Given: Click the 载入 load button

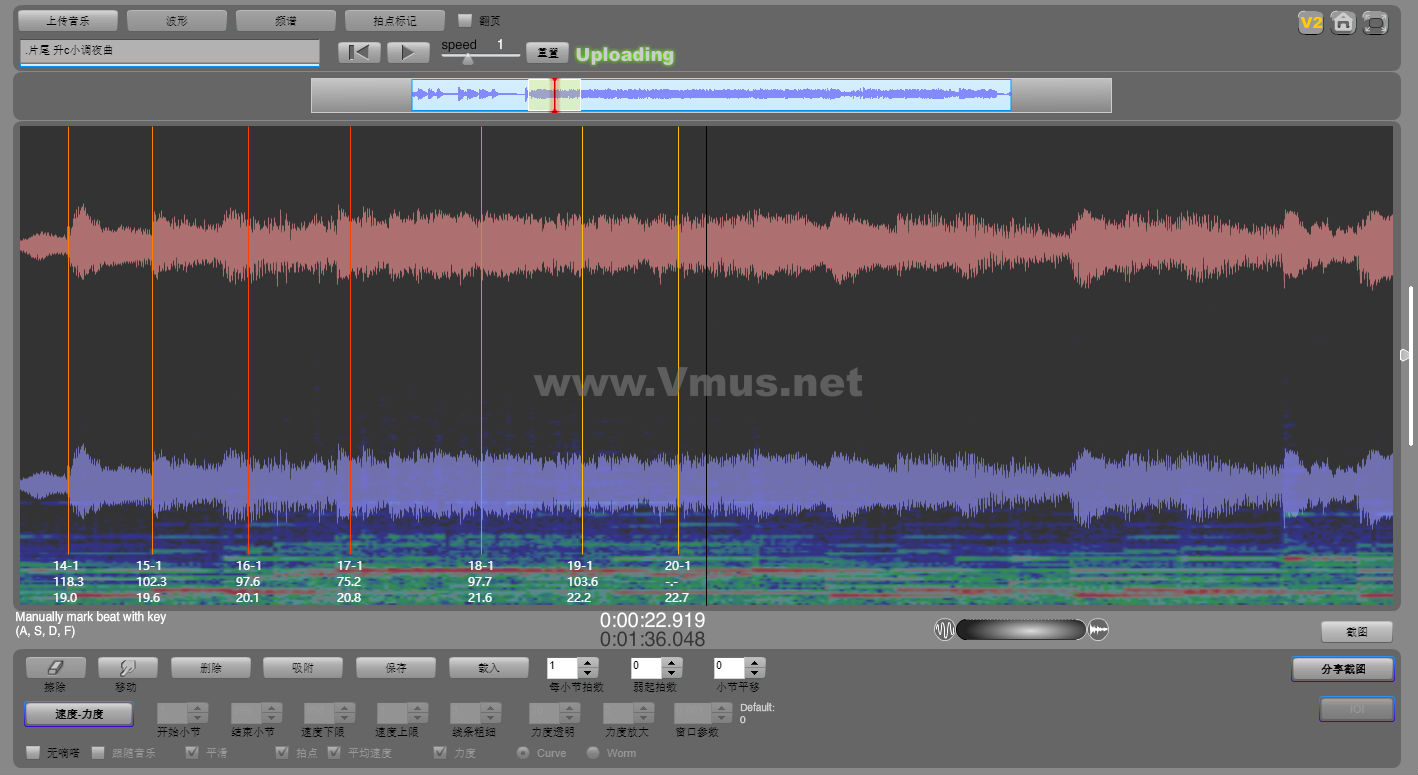Looking at the screenshot, I should [489, 667].
